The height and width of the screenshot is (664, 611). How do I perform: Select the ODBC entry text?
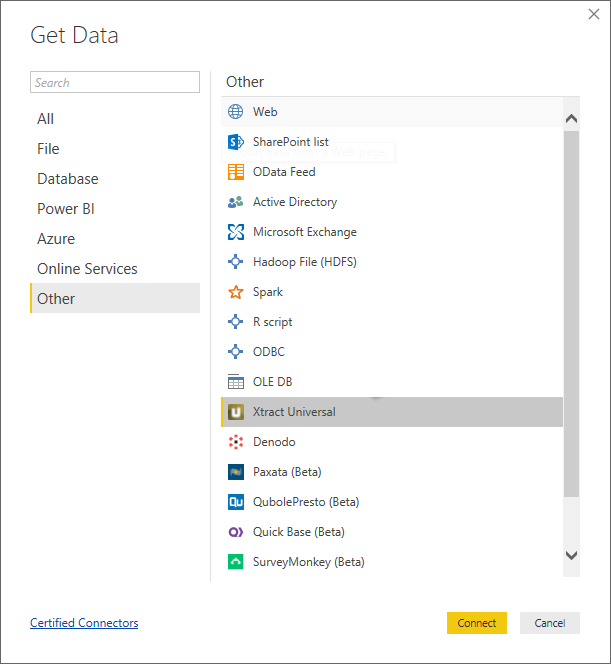point(269,352)
